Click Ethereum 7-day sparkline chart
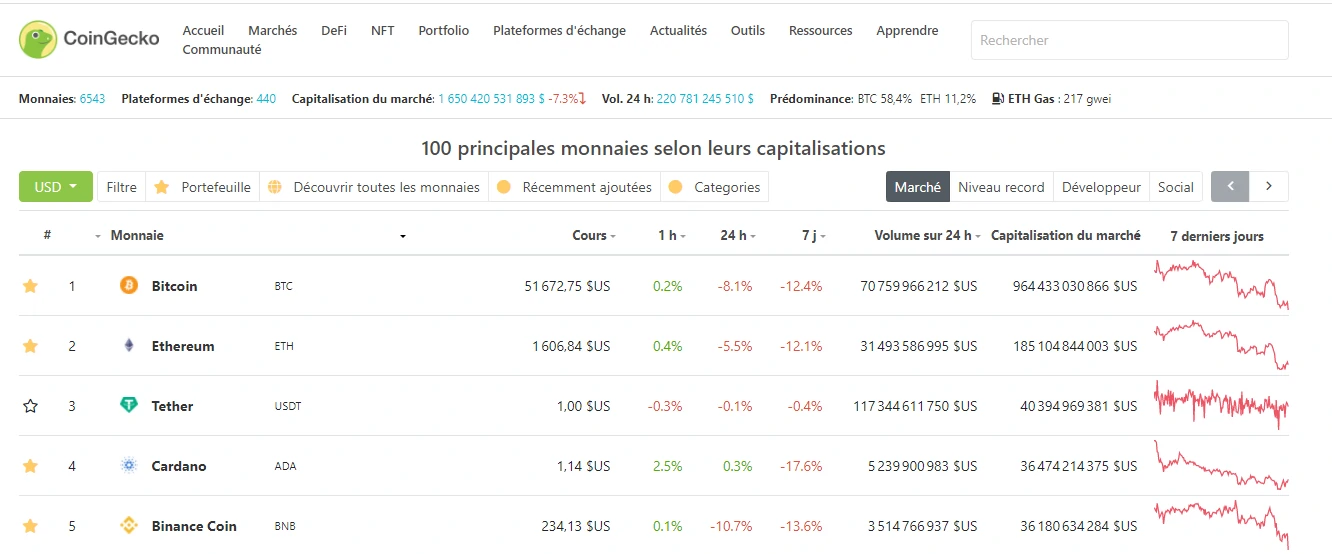1332x554 pixels. [x=1221, y=345]
